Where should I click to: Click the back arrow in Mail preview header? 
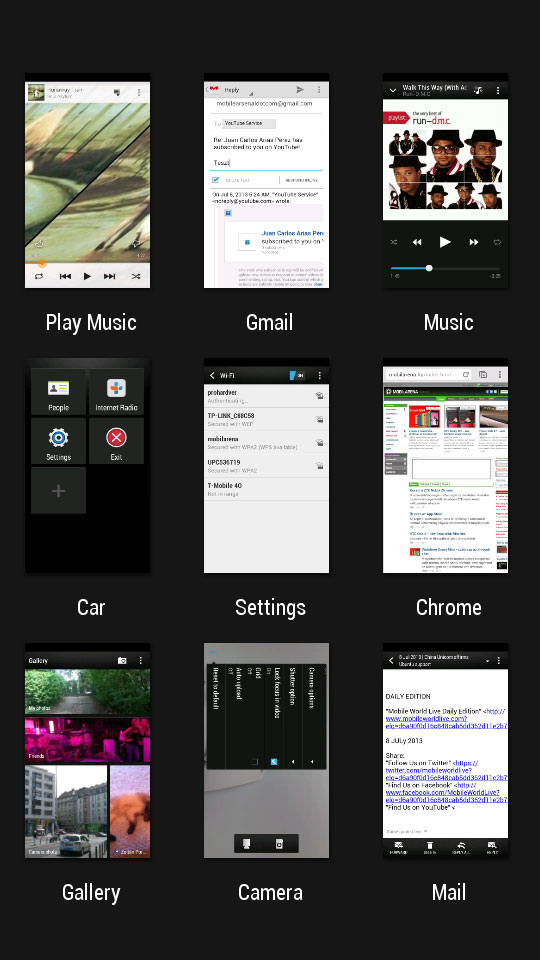click(x=391, y=661)
